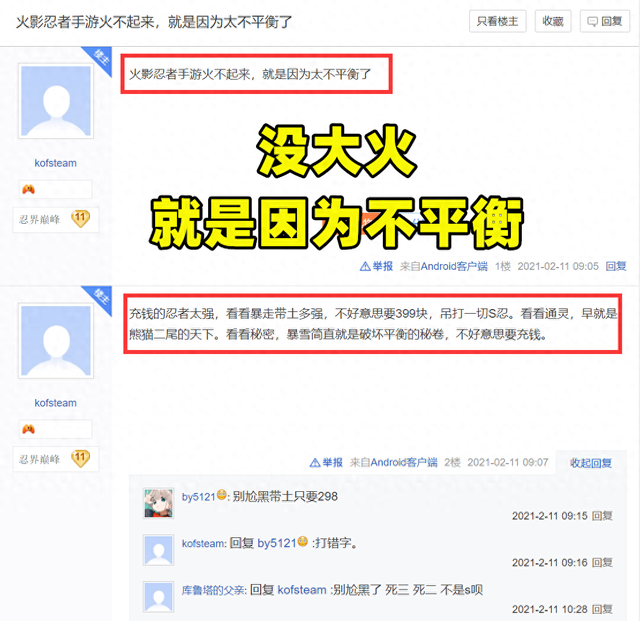Collapse replies with 收起回复
The image size is (640, 621).
591,463
